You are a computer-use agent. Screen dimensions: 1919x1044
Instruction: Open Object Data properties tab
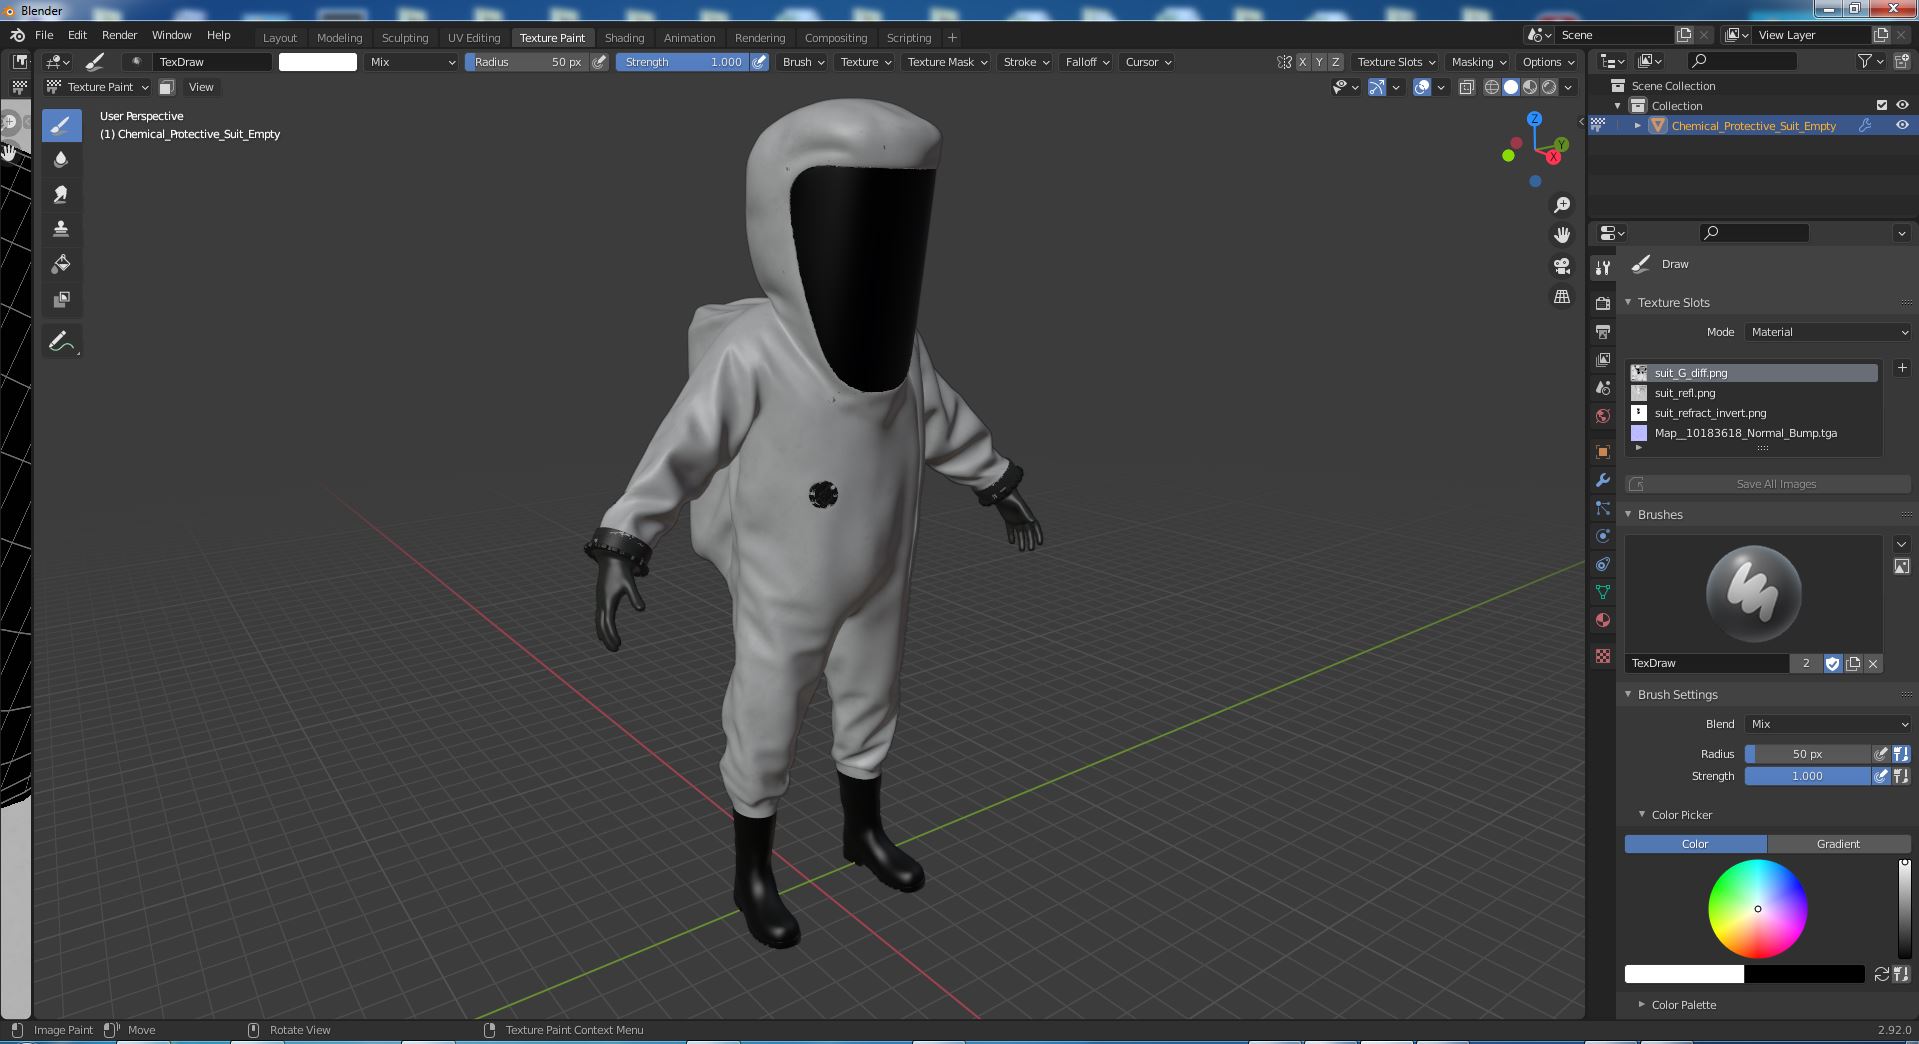coord(1603,592)
